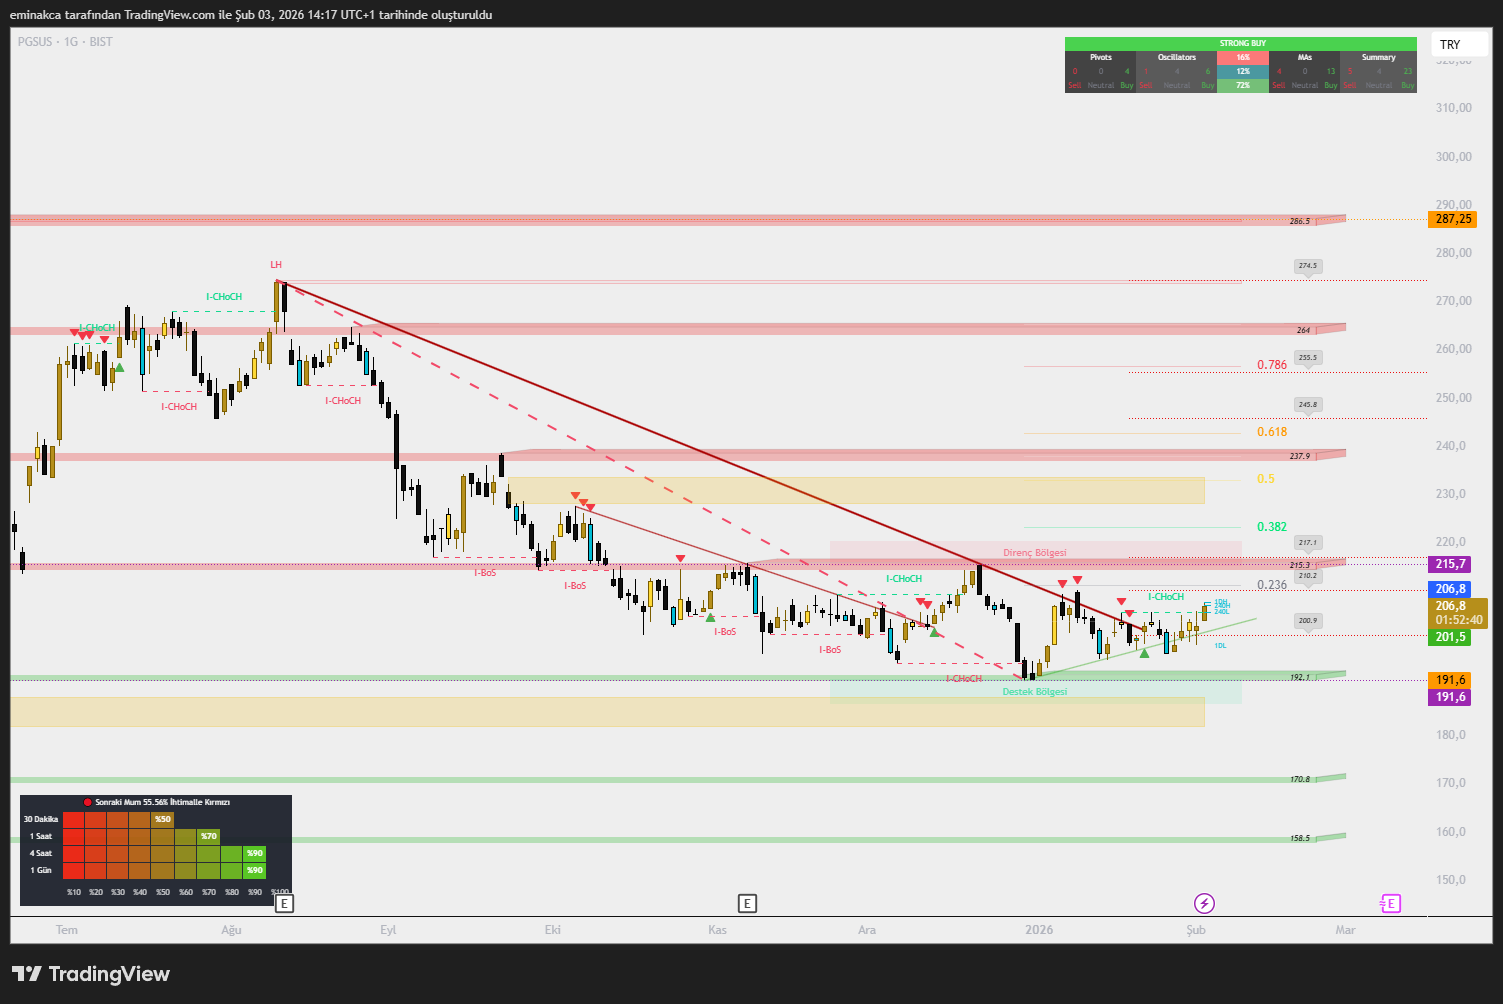Click the TradingView logo
Image resolution: width=1503 pixels, height=1004 pixels.
point(91,974)
